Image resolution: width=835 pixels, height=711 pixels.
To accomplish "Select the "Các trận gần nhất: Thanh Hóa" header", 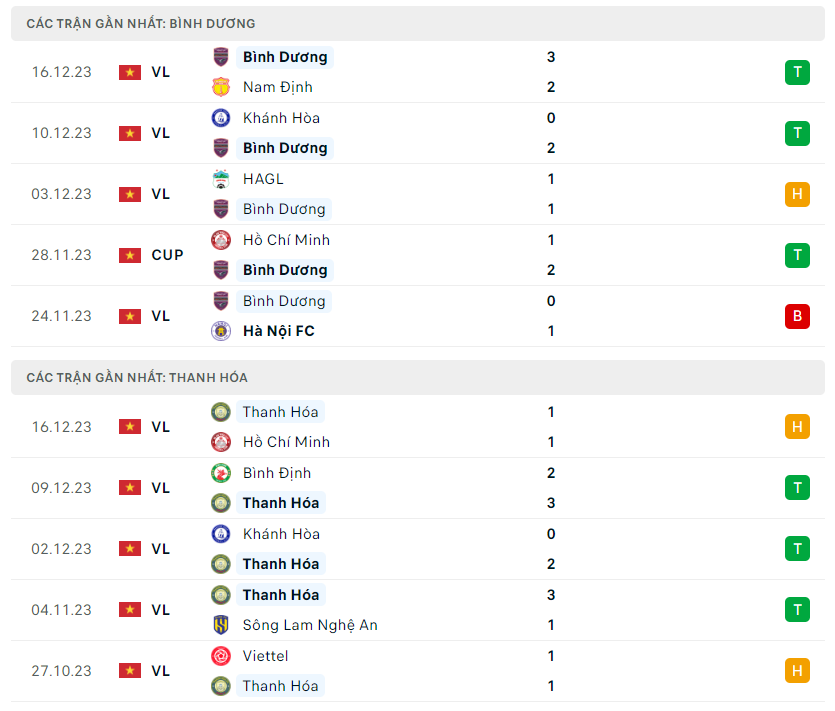I will [137, 378].
